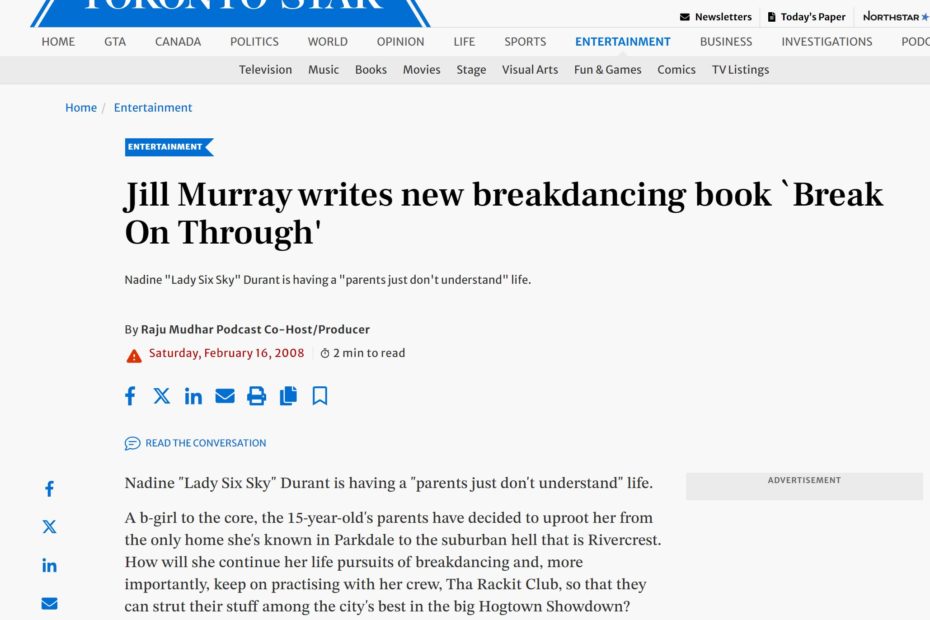Open Movies subsection

tap(422, 70)
